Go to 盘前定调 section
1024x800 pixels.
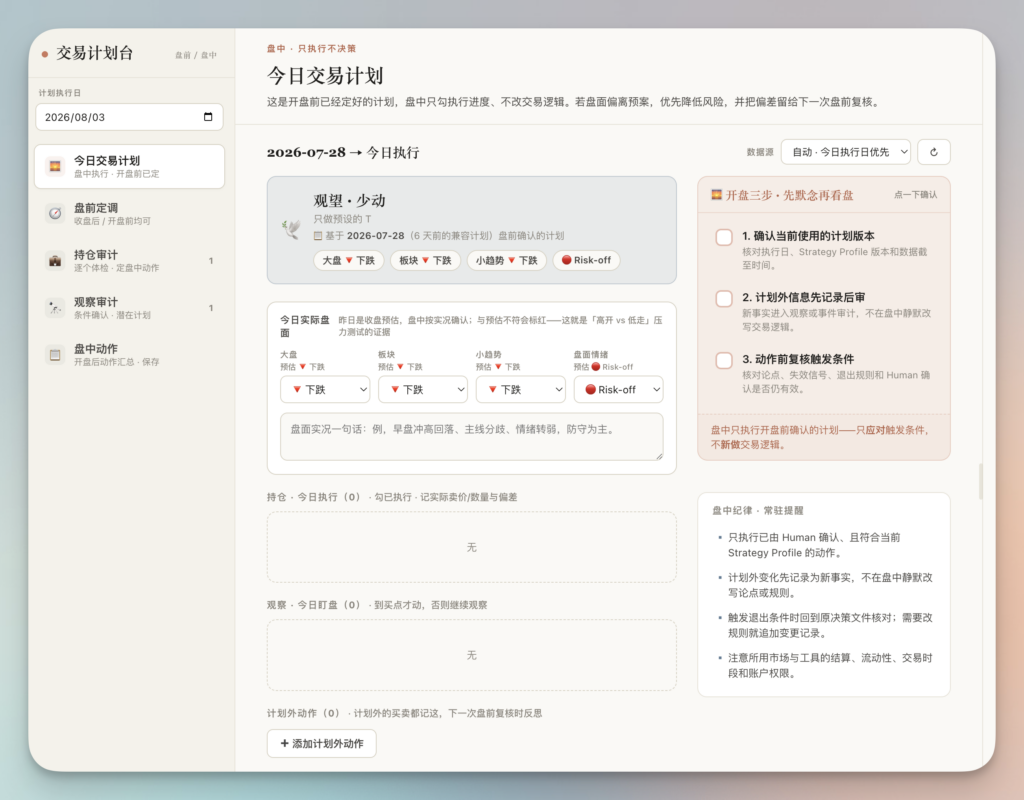[x=129, y=214]
